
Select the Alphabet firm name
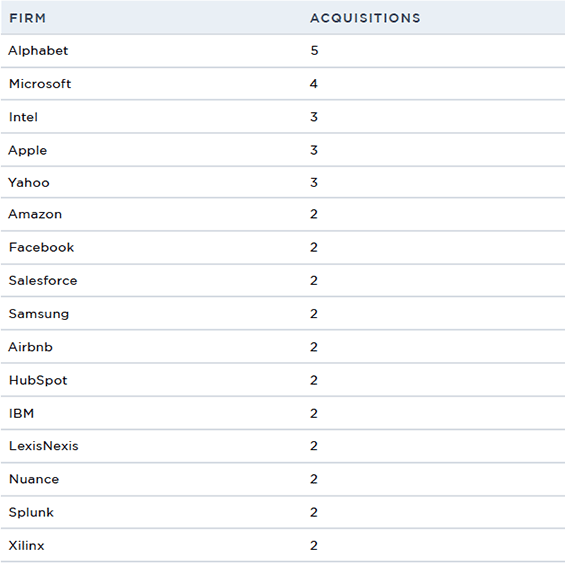click(38, 51)
